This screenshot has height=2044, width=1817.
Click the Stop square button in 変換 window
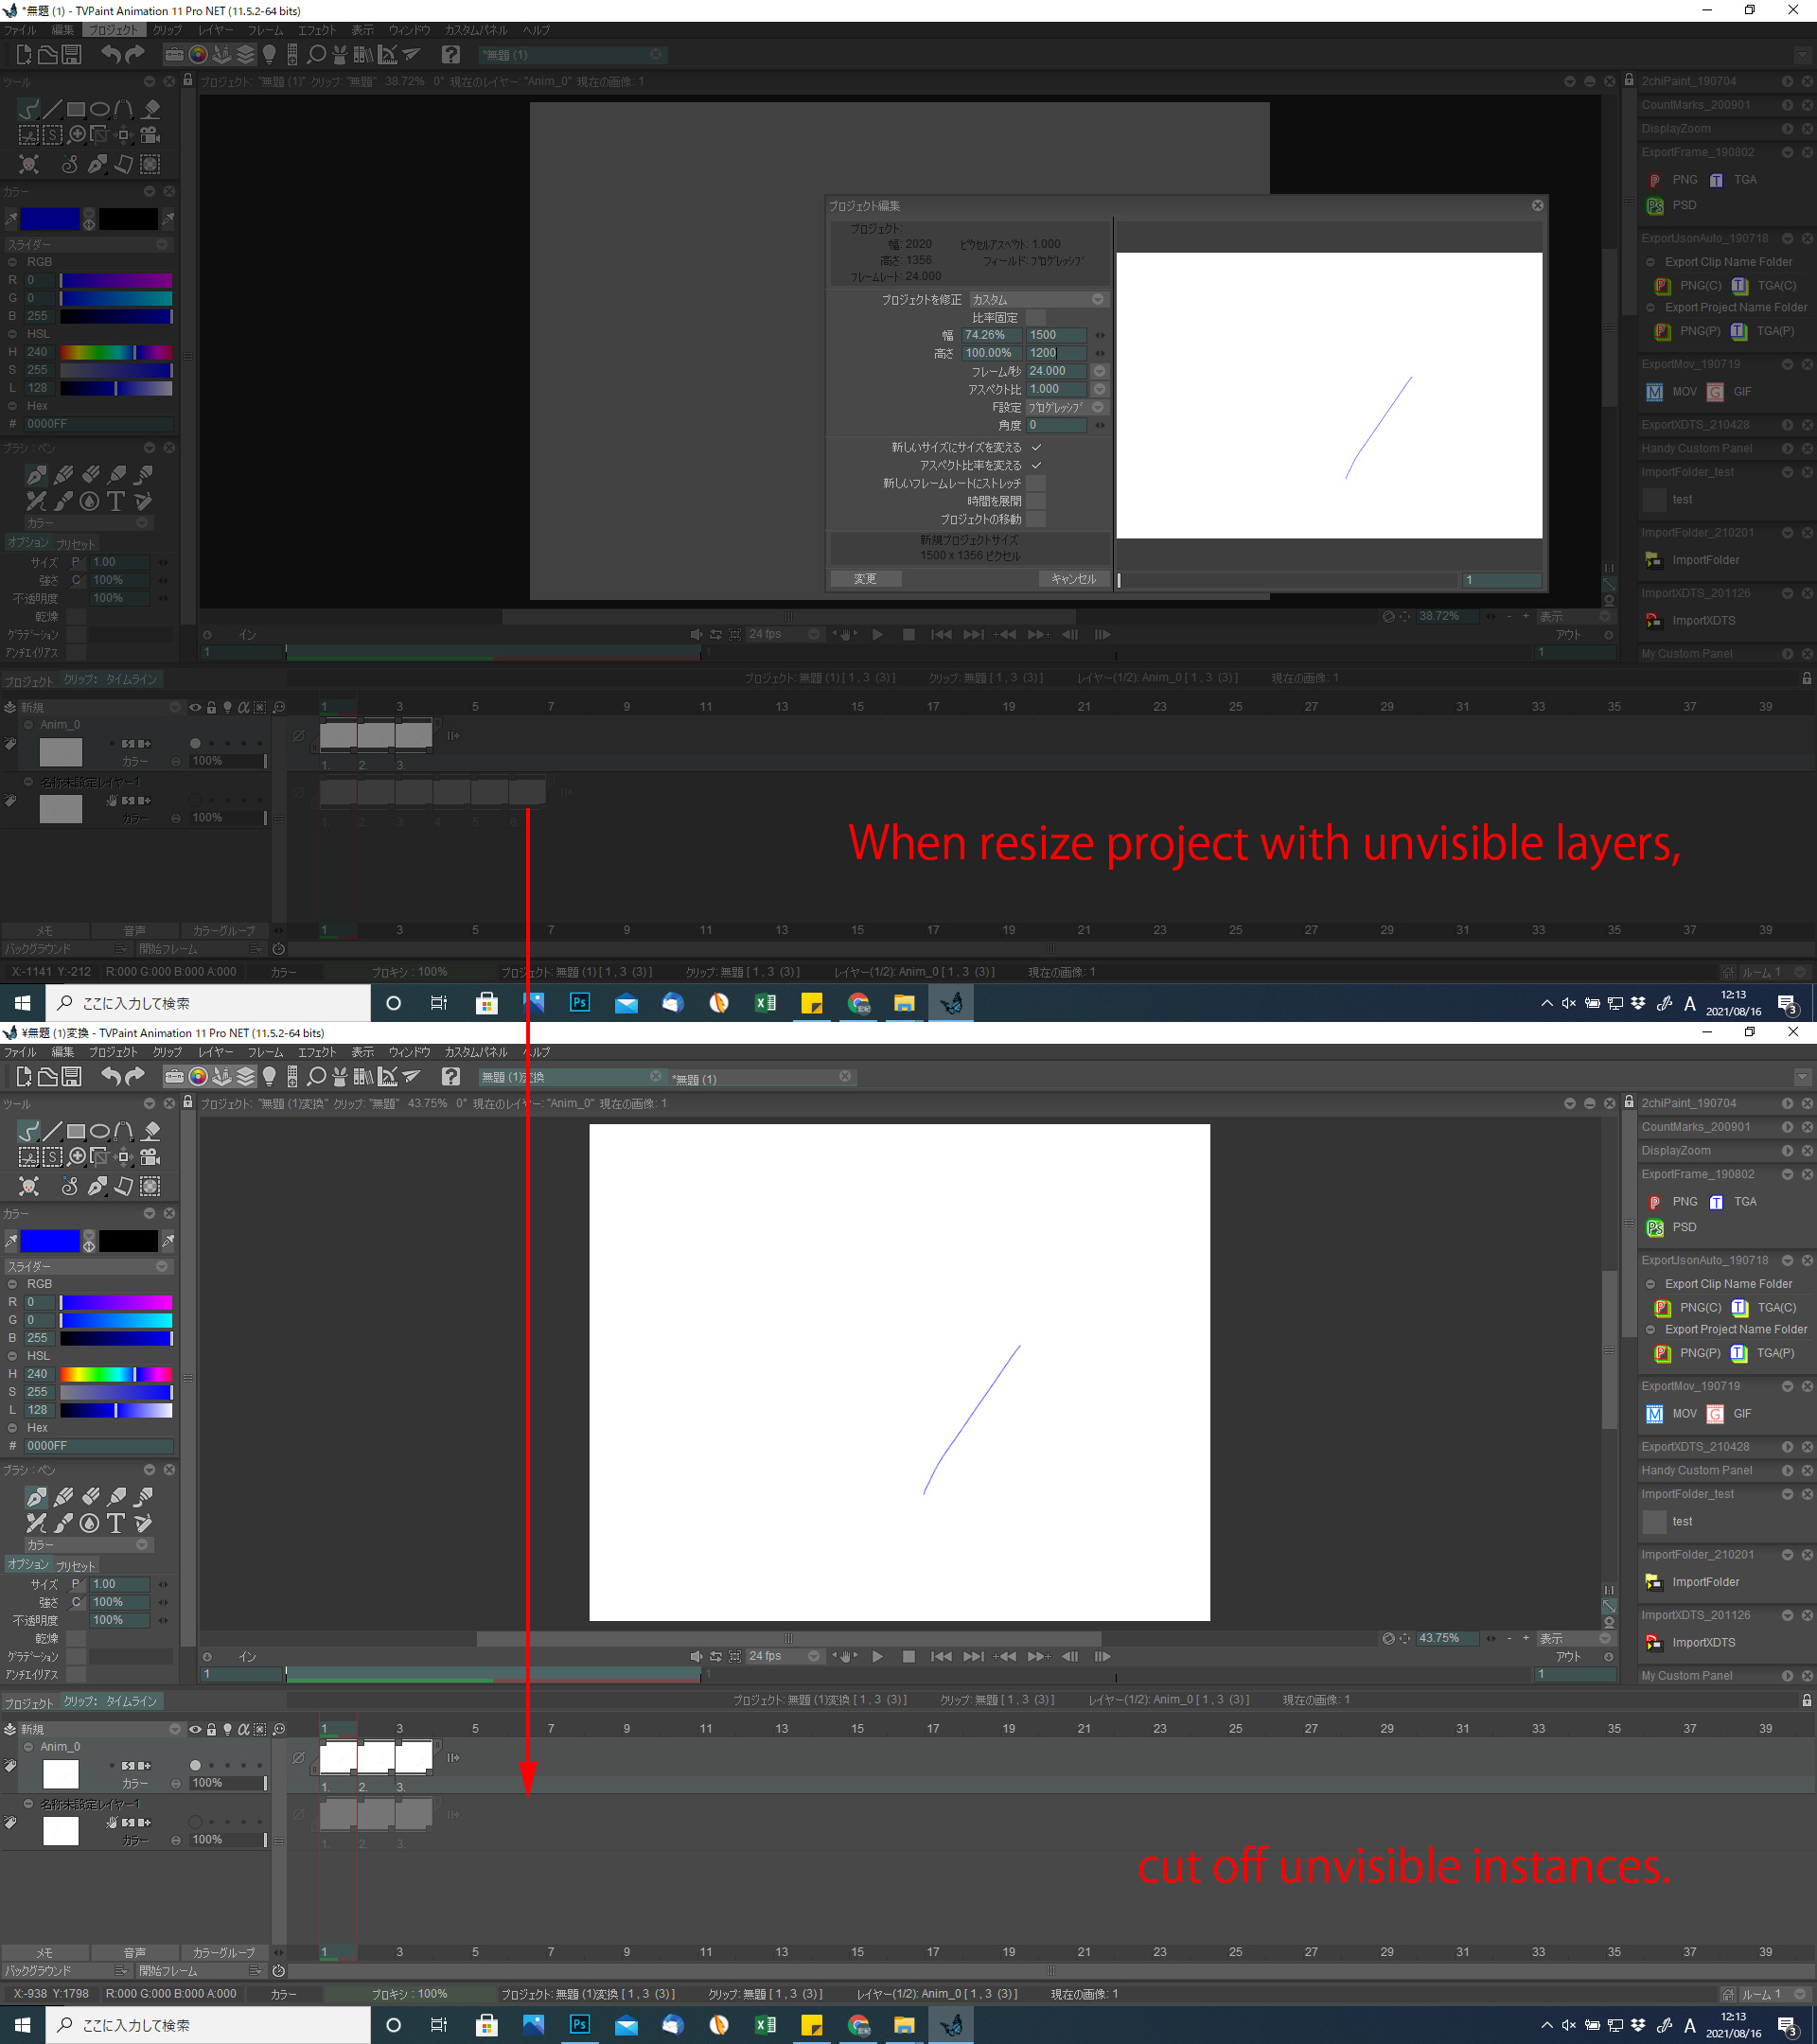coord(908,1656)
